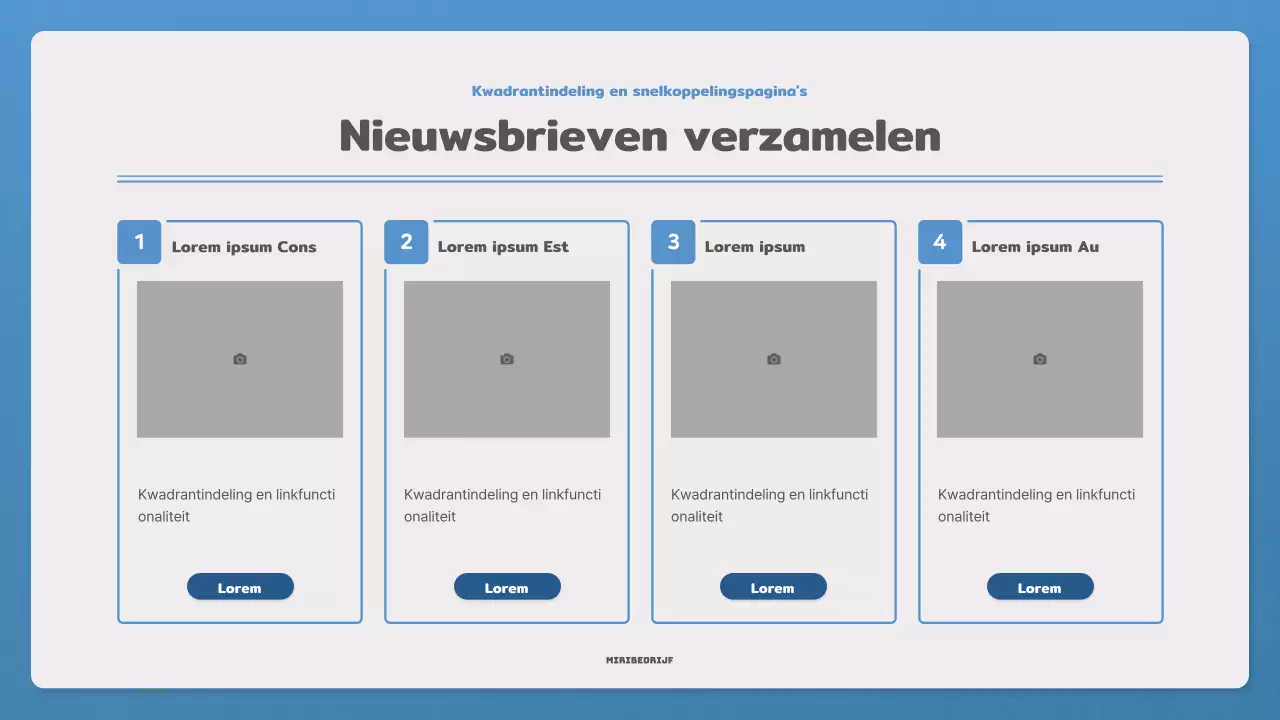Select the number 3 badge

click(672, 241)
